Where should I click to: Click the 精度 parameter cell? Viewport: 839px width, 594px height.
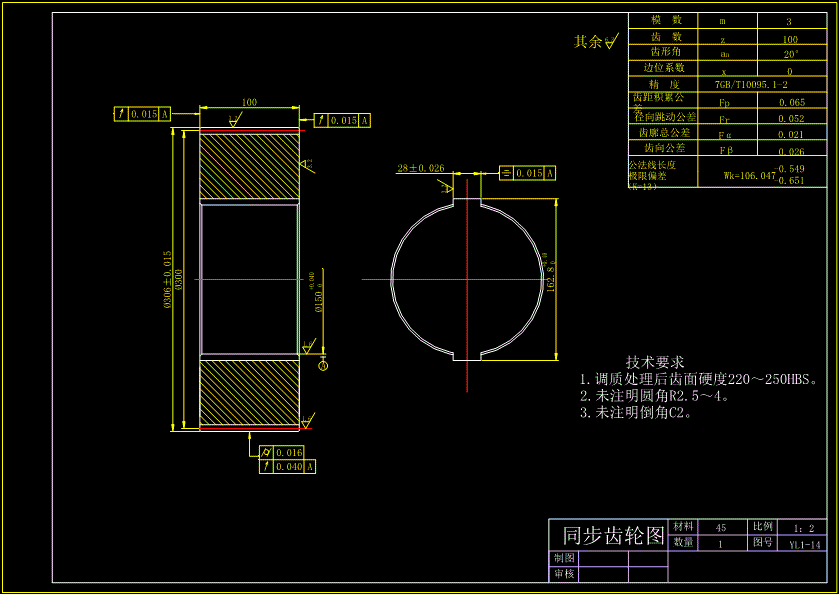664,84
